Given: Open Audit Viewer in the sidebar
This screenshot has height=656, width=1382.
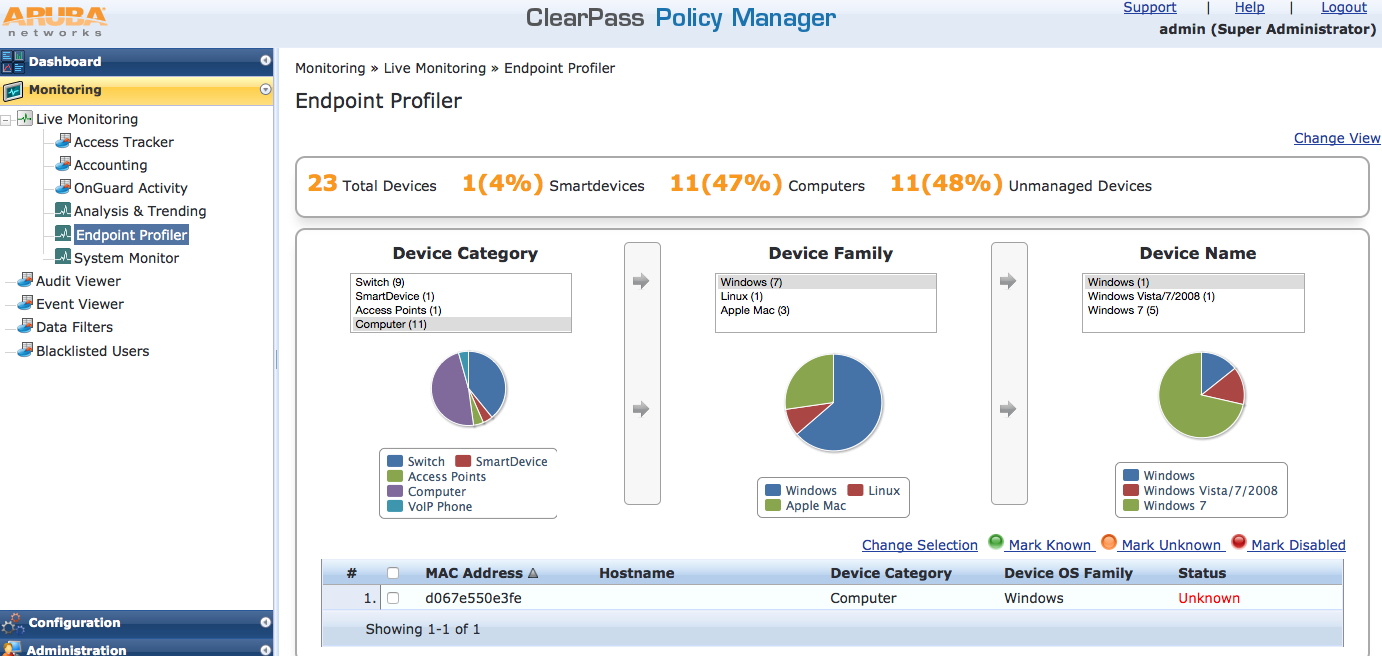Looking at the screenshot, I should (x=78, y=281).
